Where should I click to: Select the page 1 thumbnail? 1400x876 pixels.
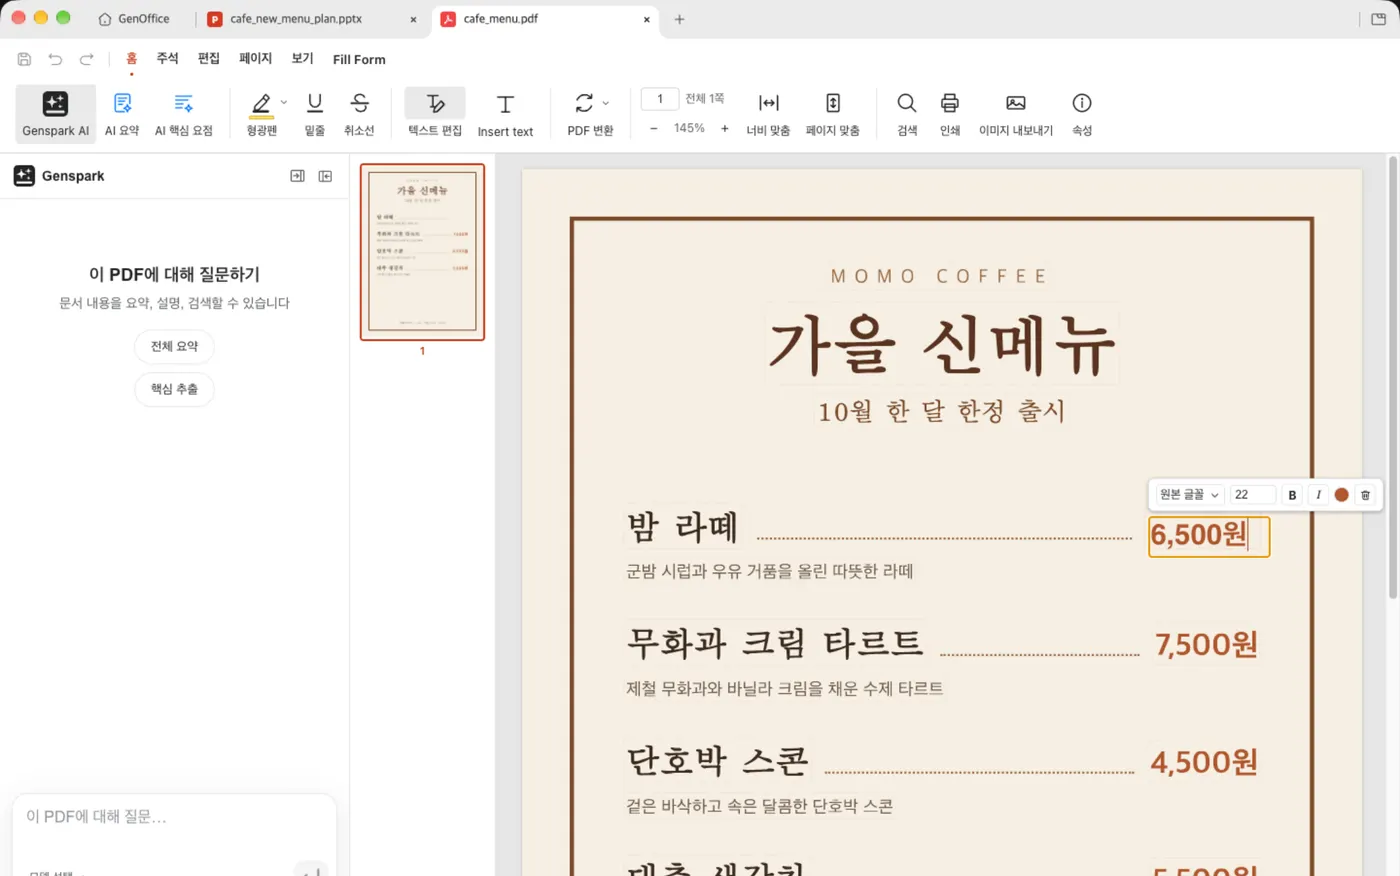(x=422, y=252)
